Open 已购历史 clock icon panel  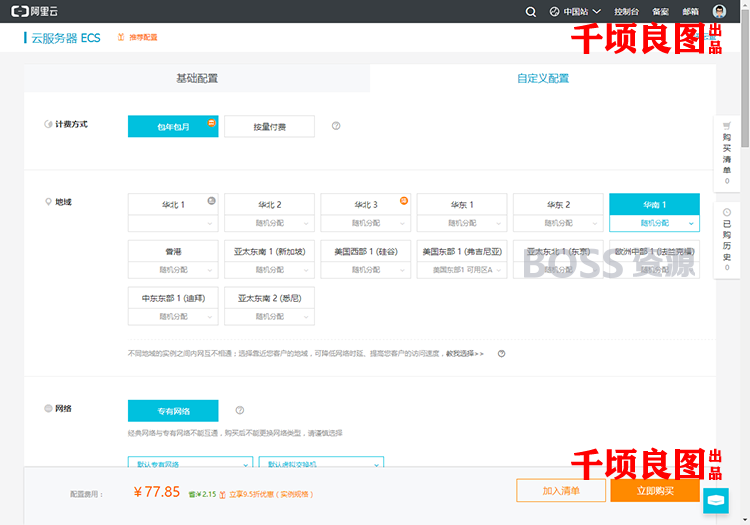click(727, 240)
